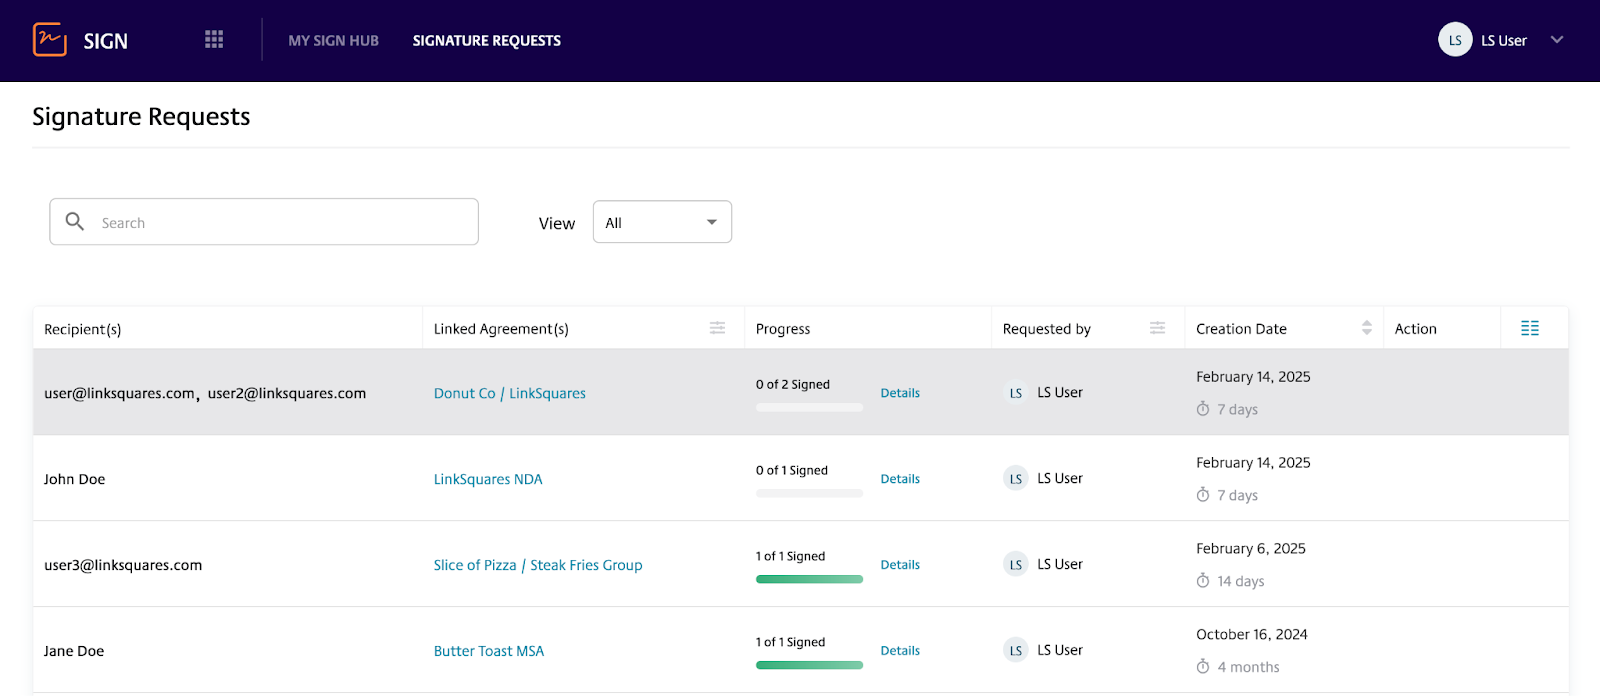
Task: Click the Sign logo icon
Action: tap(50, 40)
